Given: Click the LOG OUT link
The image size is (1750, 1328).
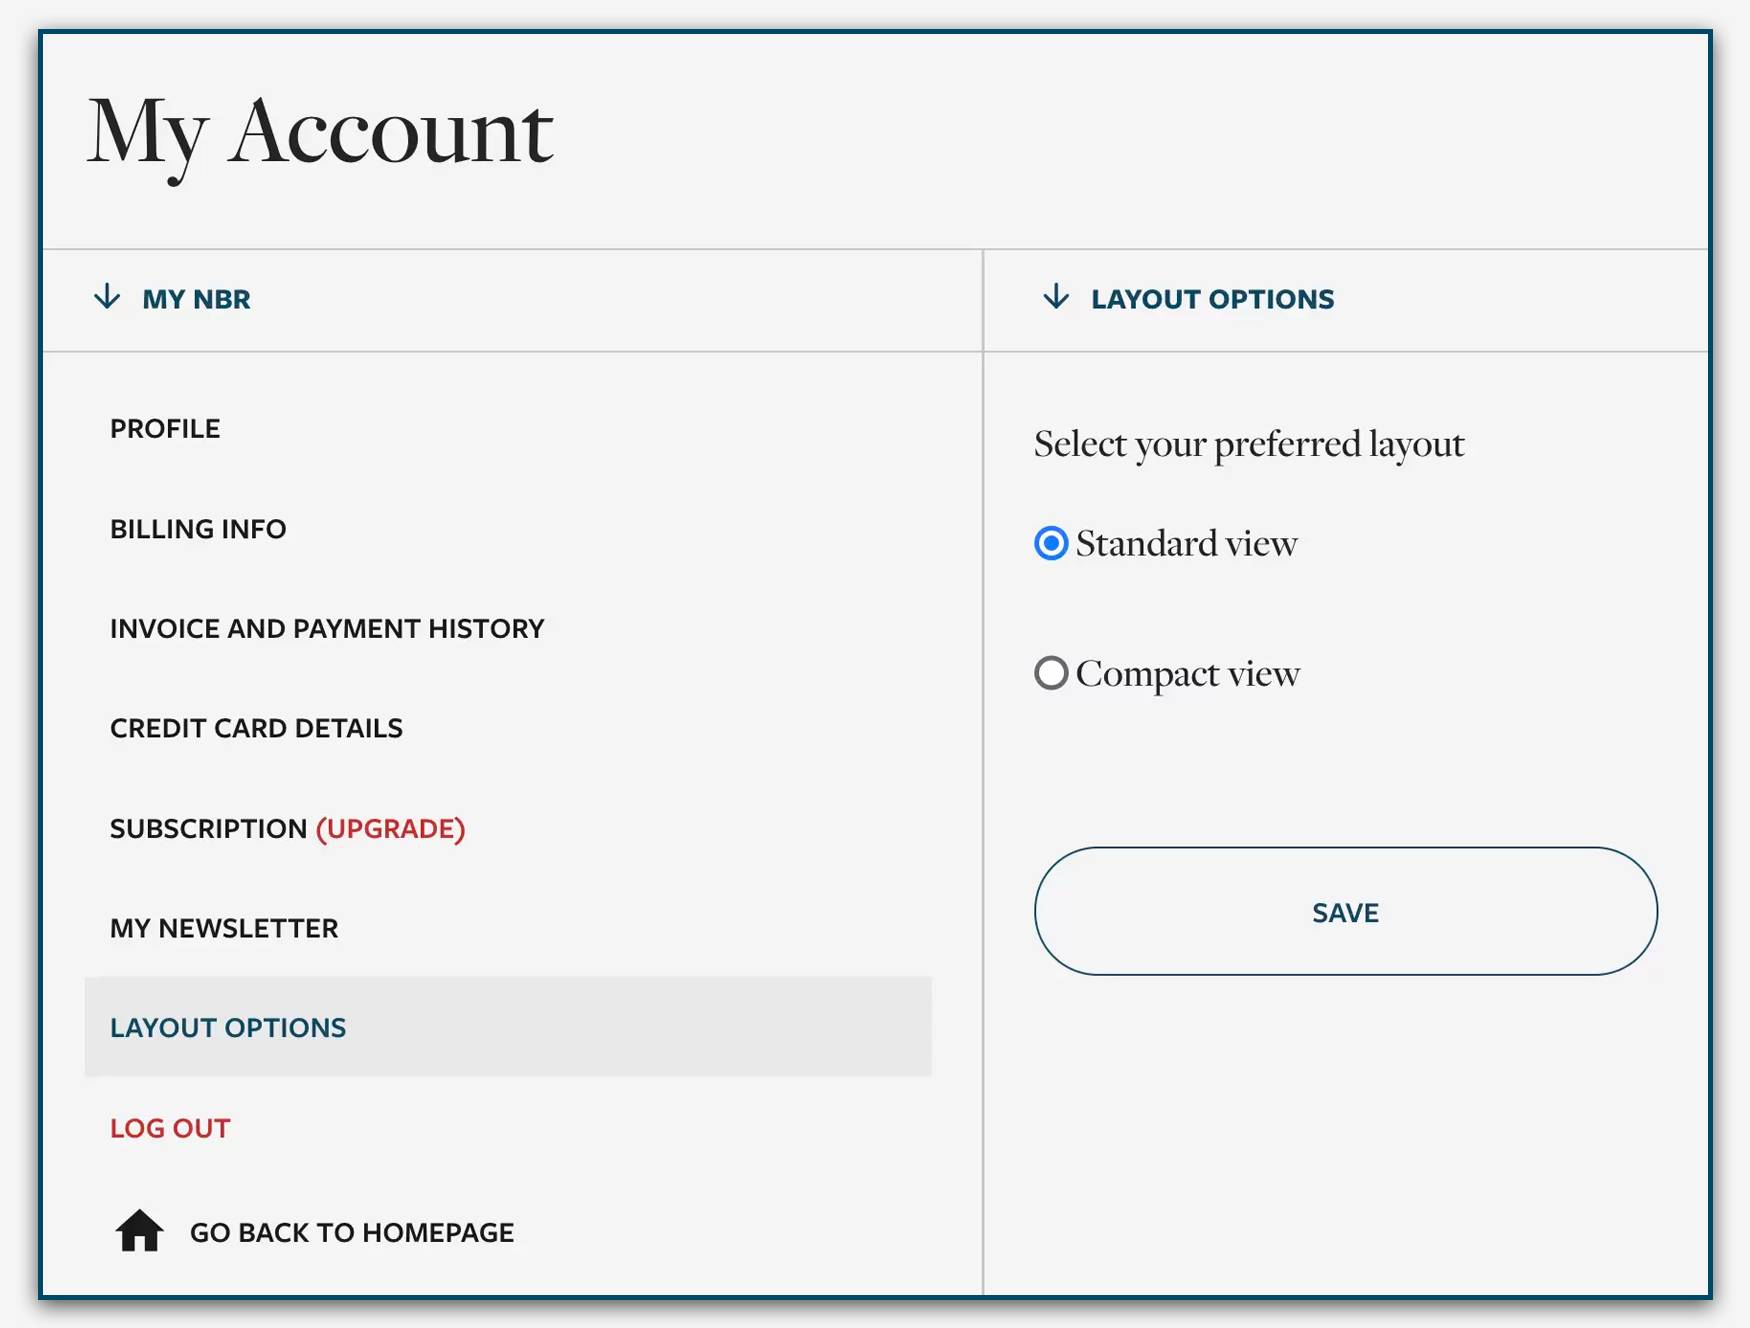Looking at the screenshot, I should click(x=170, y=1129).
